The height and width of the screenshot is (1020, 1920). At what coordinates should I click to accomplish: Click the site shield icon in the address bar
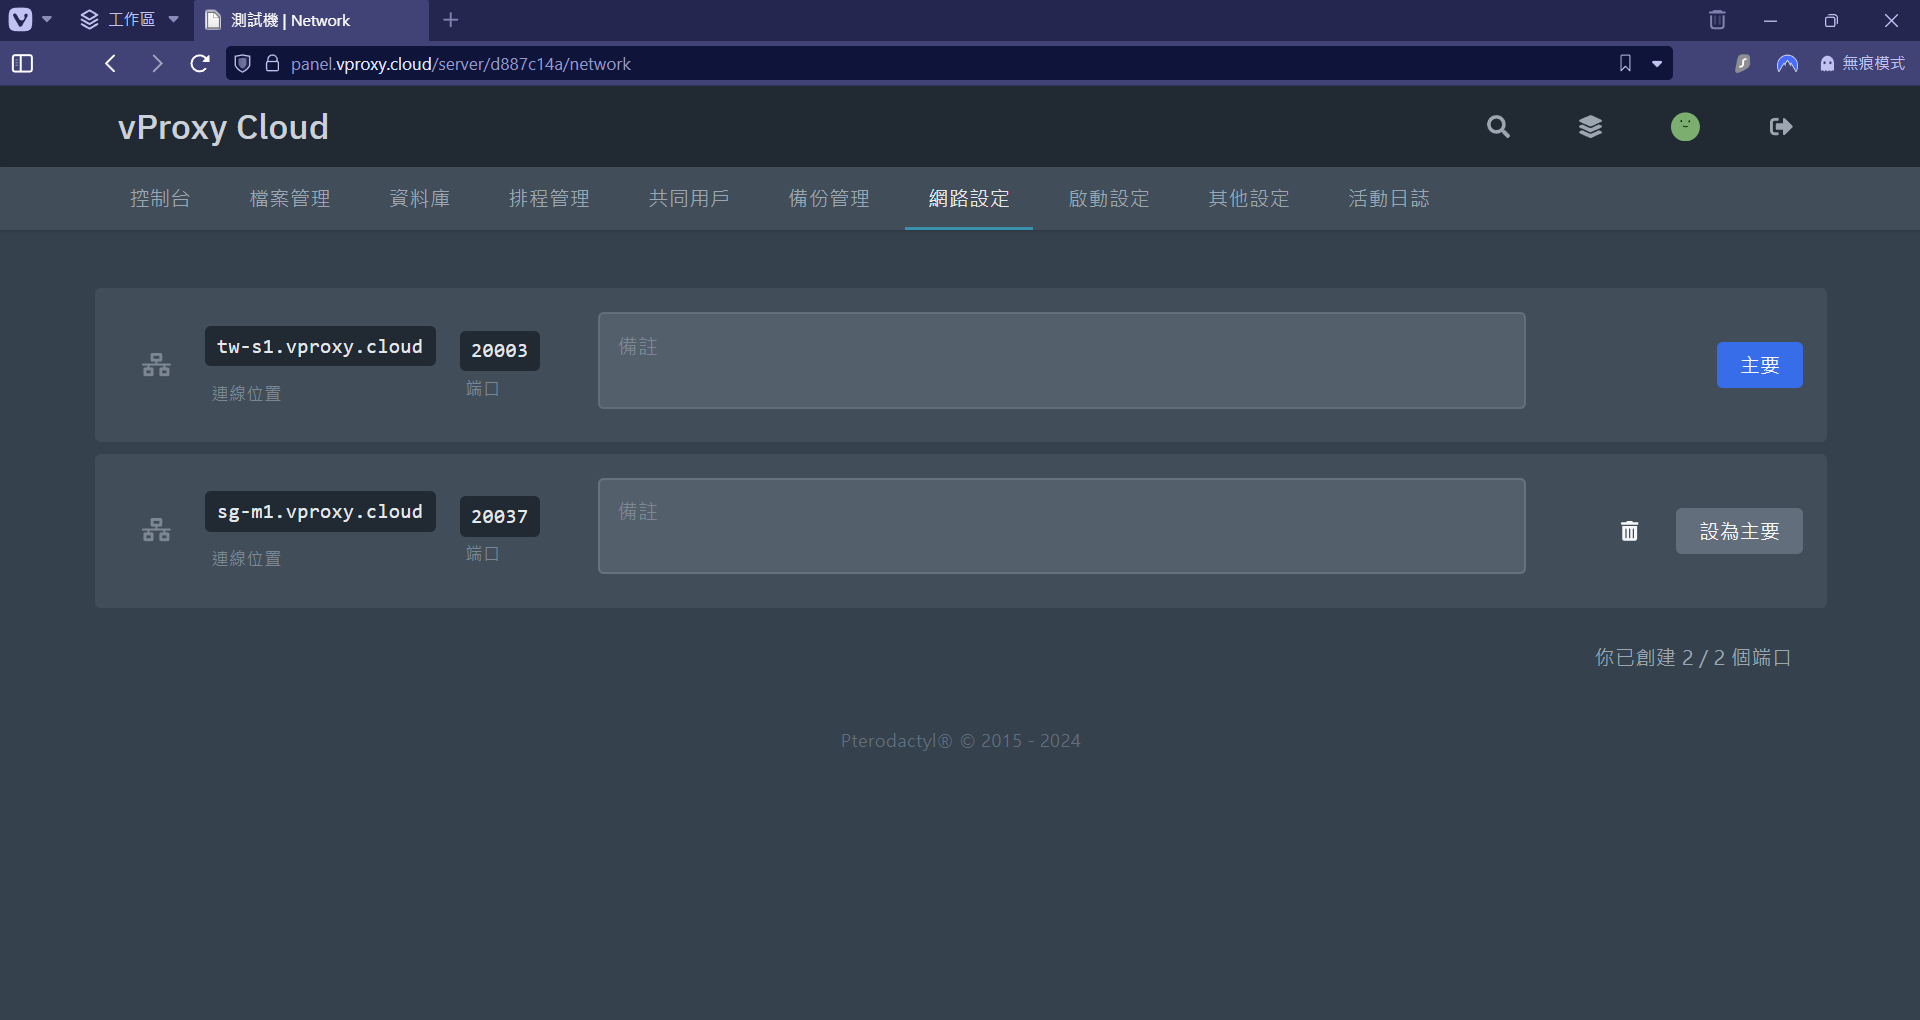[242, 64]
